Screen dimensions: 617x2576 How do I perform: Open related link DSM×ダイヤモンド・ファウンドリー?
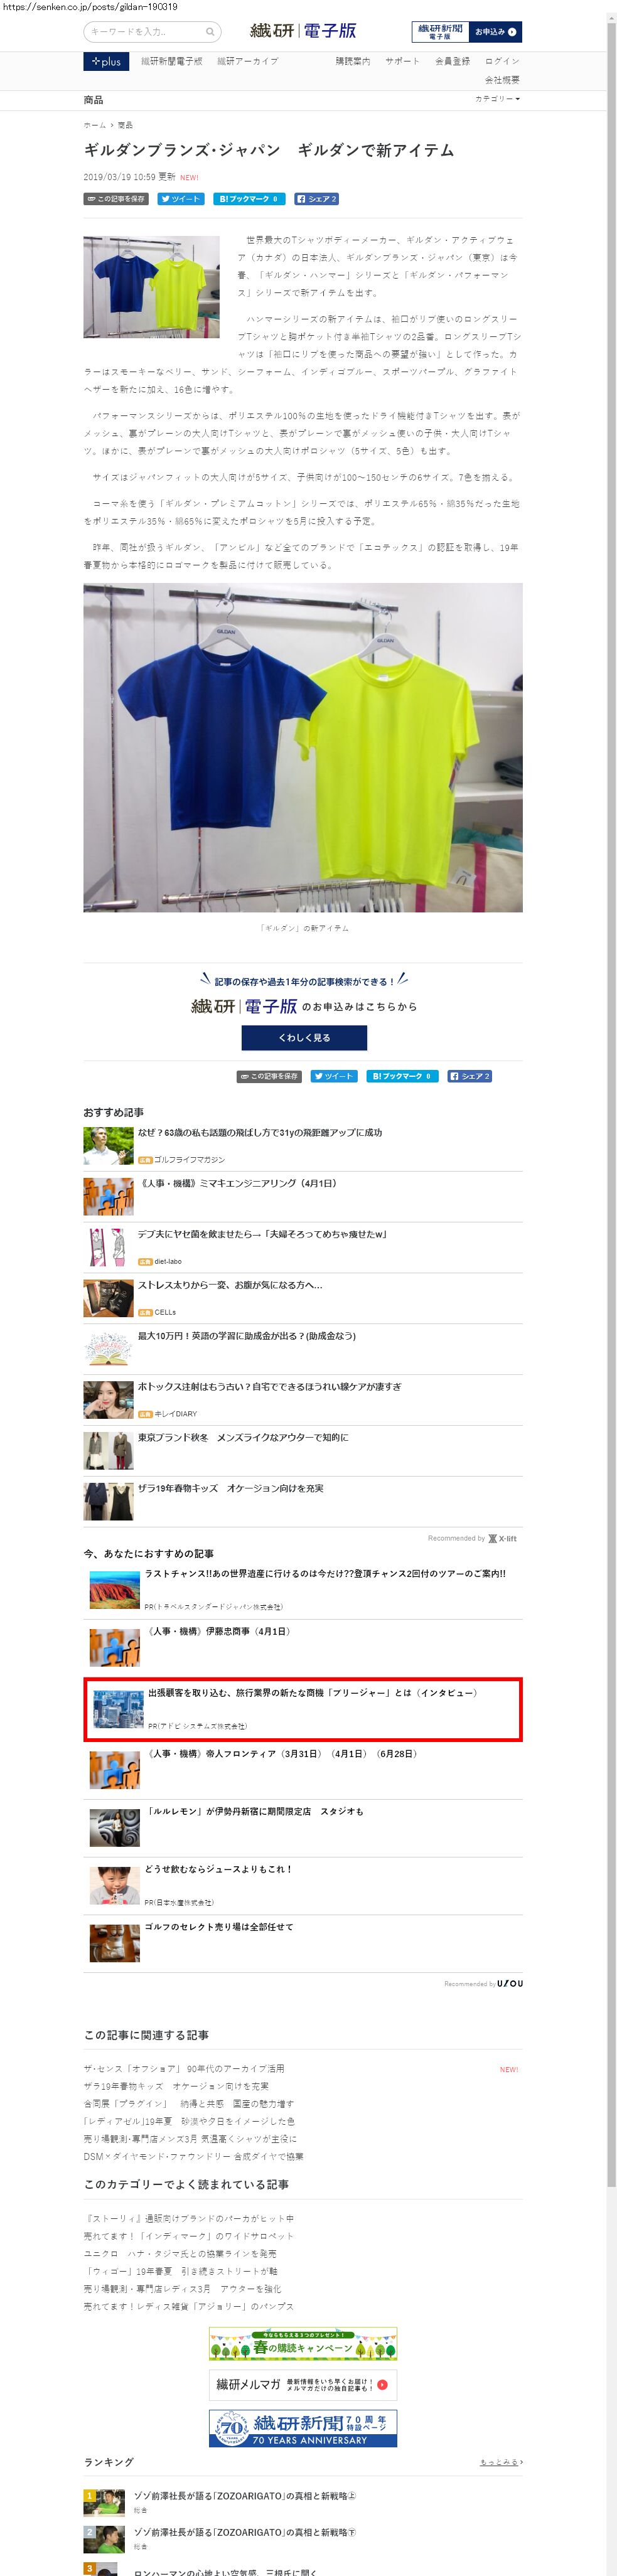[x=193, y=2156]
